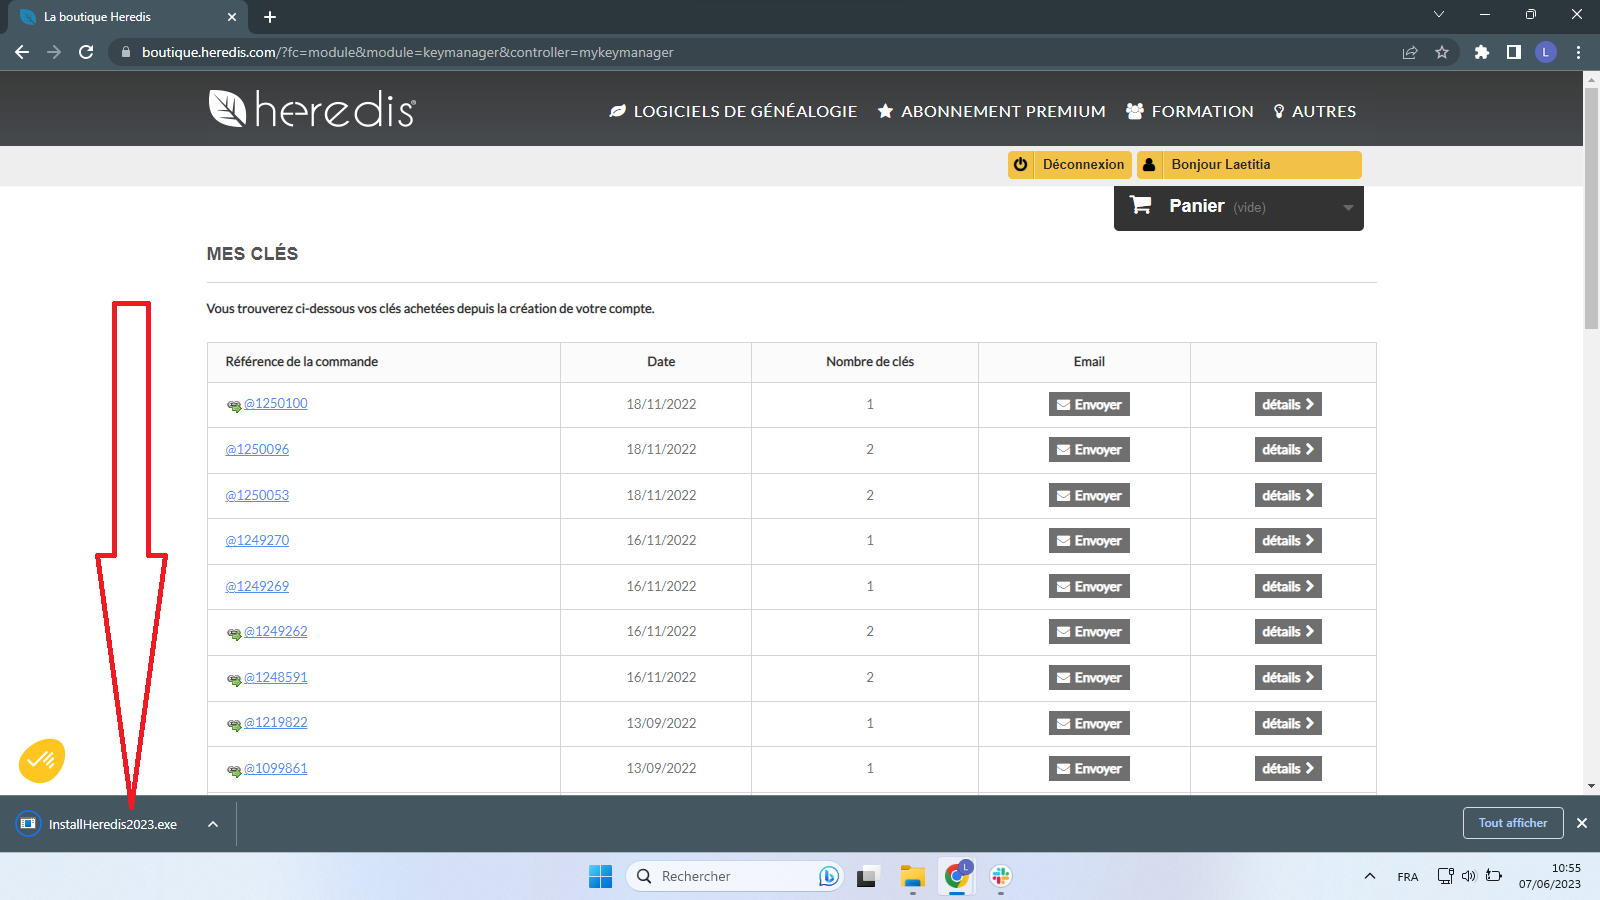Open chevron next to InstallHeredis2023.exe
Viewport: 1600px width, 900px height.
coord(211,823)
